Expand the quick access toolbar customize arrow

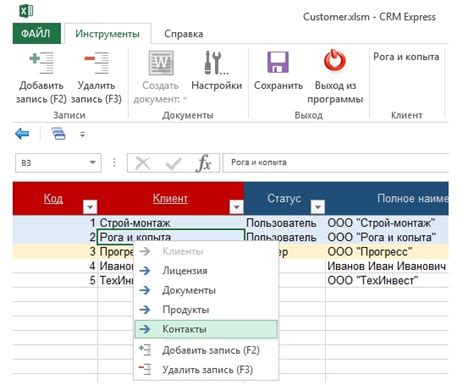click(82, 134)
